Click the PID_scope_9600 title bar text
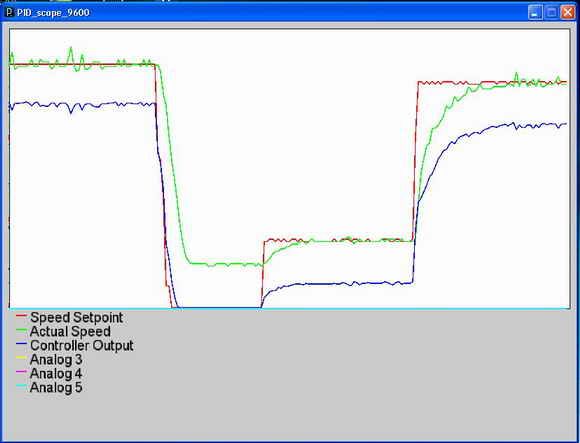The width and height of the screenshot is (580, 443). (53, 13)
